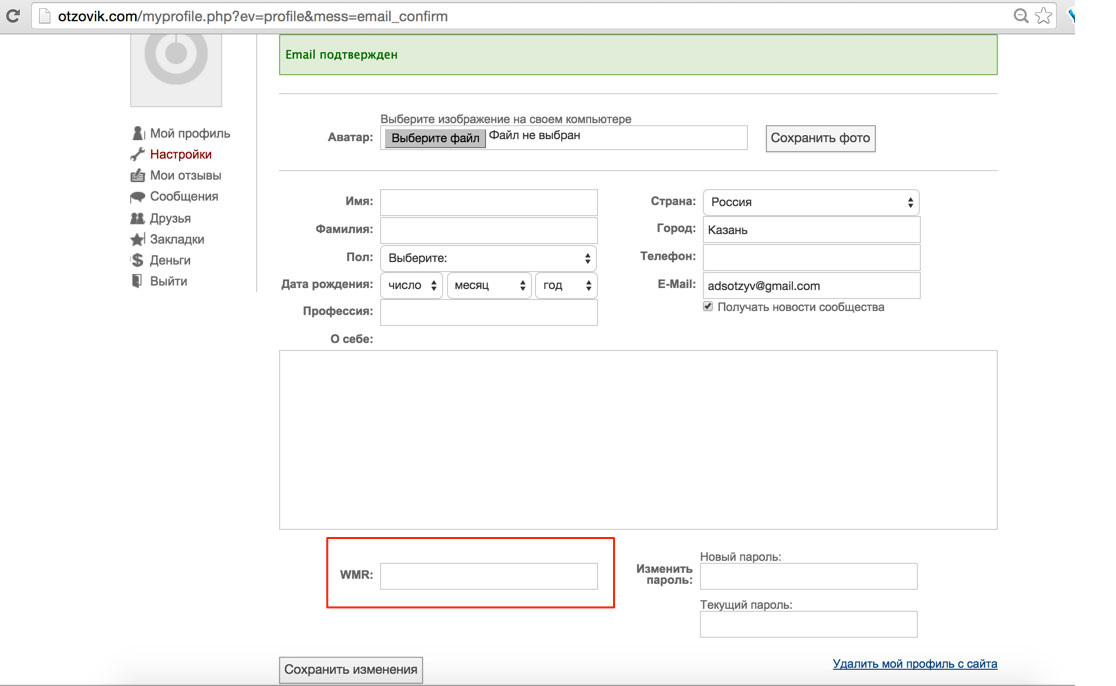Open the Страна dropdown showing Россия
1116x686 pixels.
click(x=811, y=202)
